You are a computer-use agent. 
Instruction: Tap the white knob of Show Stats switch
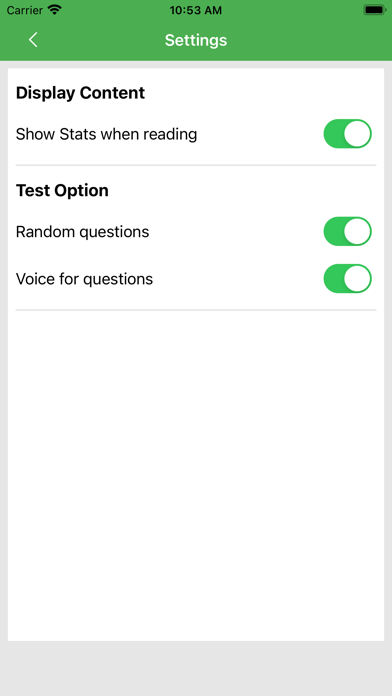(357, 134)
